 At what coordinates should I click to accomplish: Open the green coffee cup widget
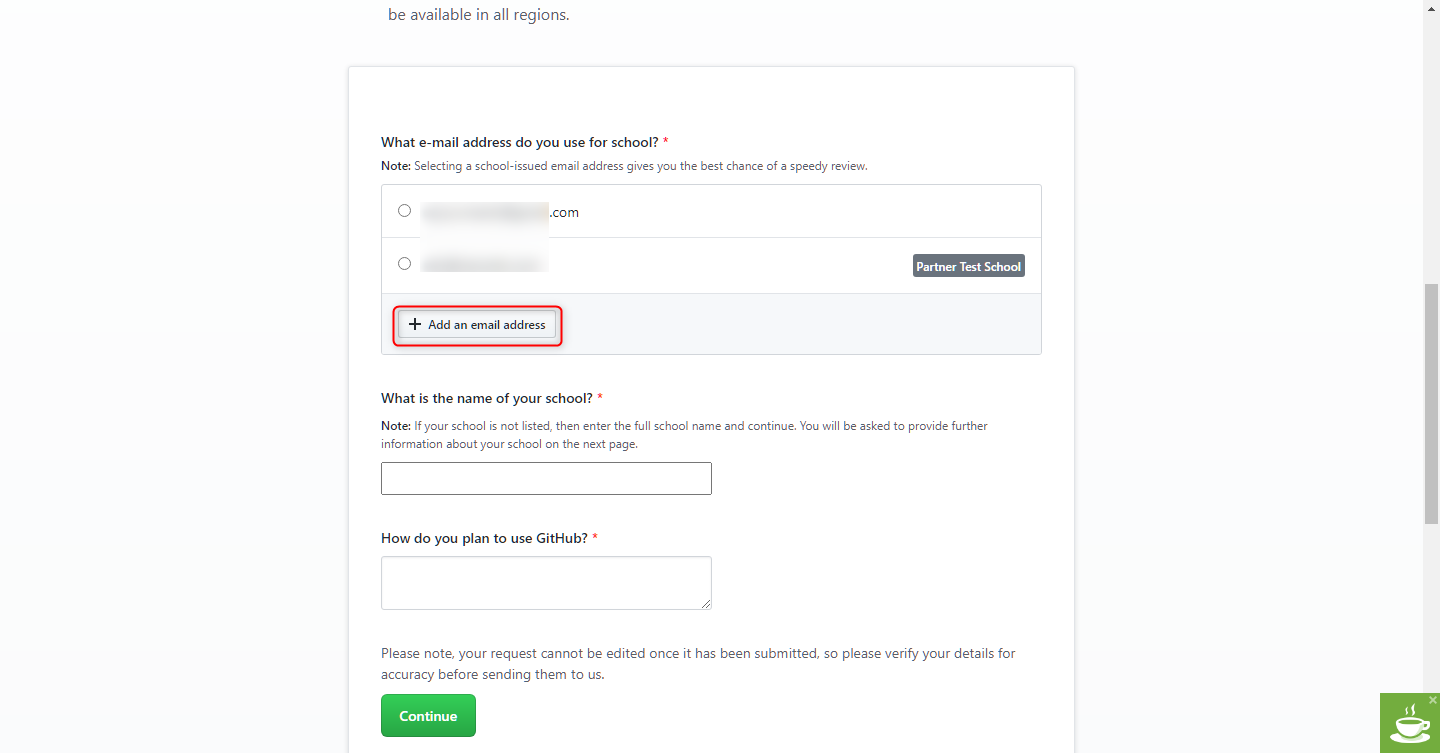[1409, 724]
